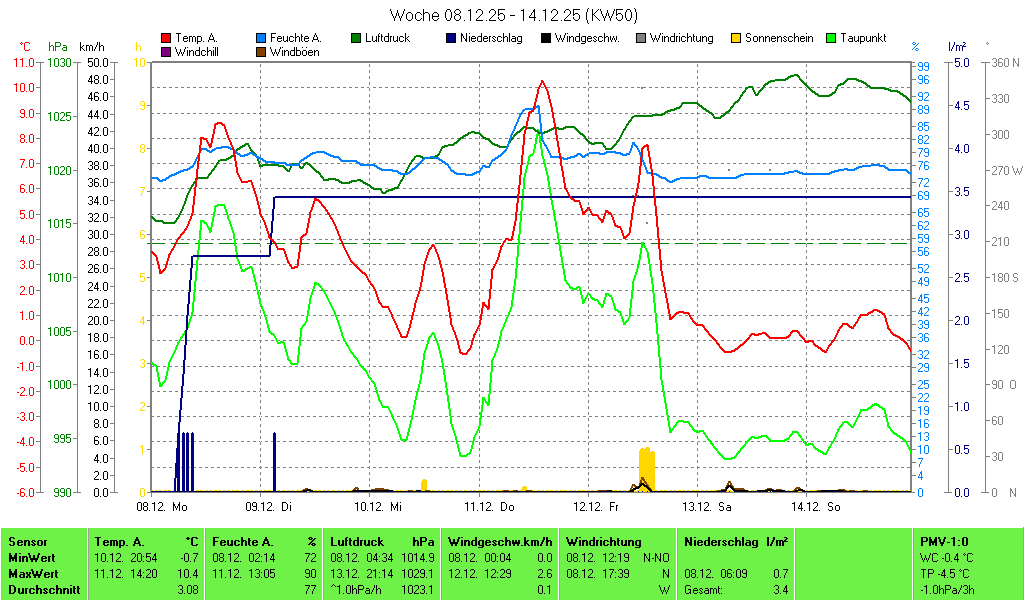Click the MaxWert row label
Viewport: 1024px width, 600px height.
click(32, 574)
